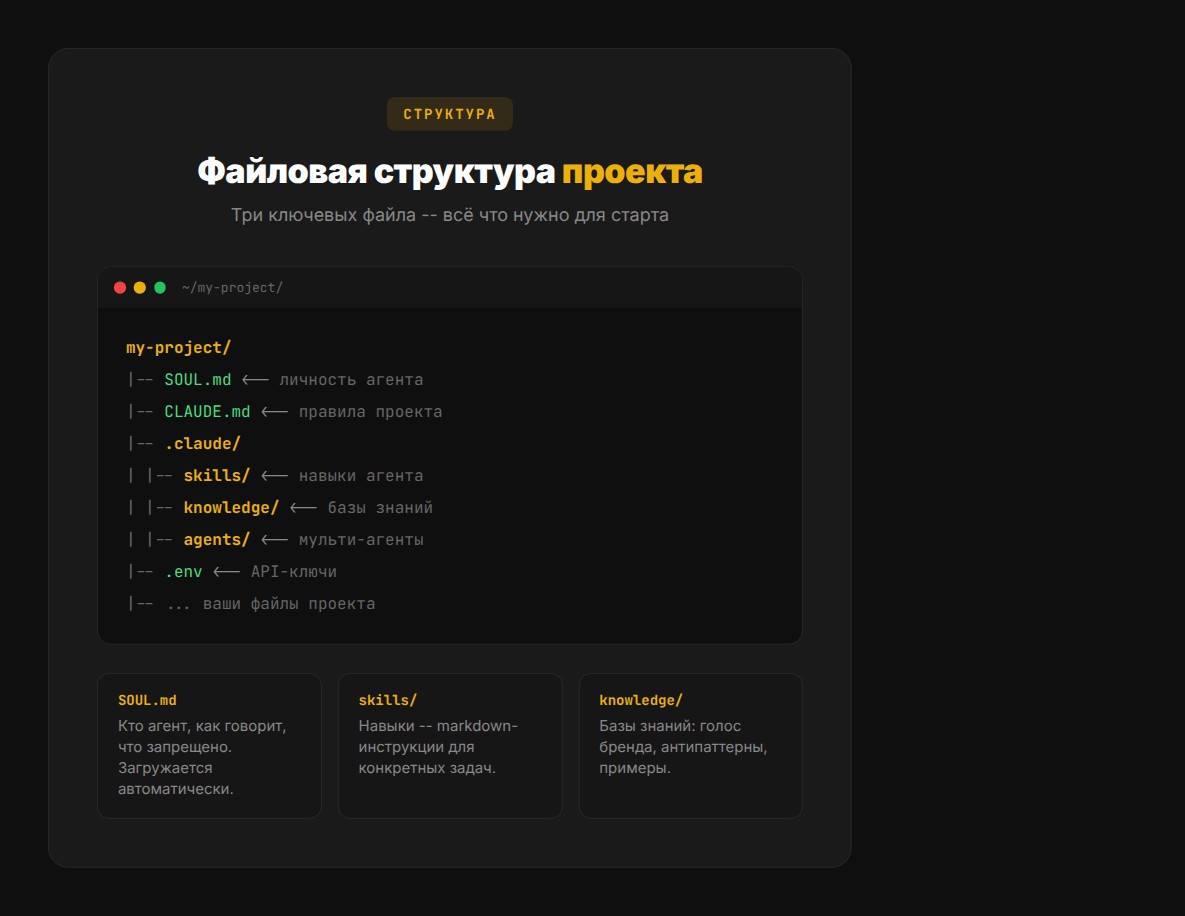Open the .env API-ключи file
Viewport: 1185px width, 916px height.
pos(184,571)
